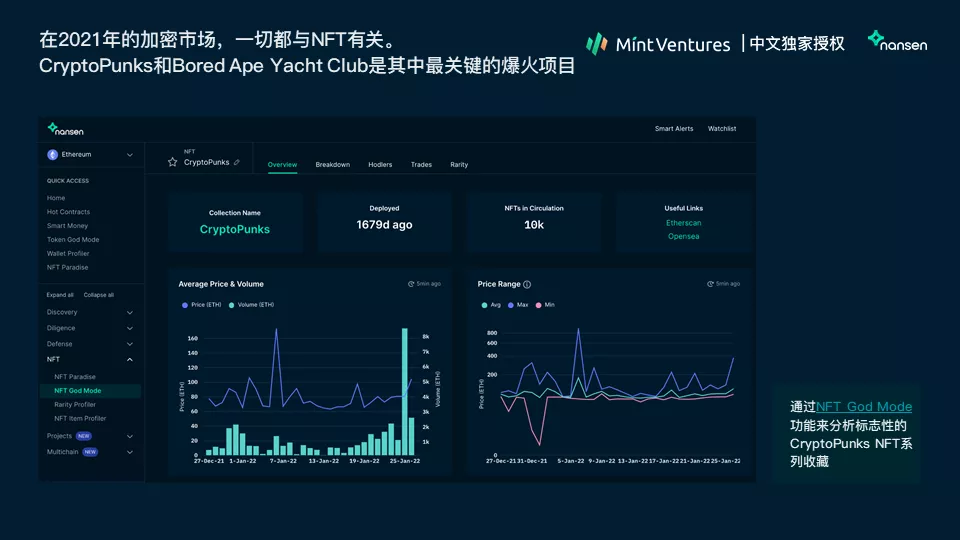Image resolution: width=960 pixels, height=540 pixels.
Task: Open NFT Paradise in Quick Access
Action: [67, 268]
